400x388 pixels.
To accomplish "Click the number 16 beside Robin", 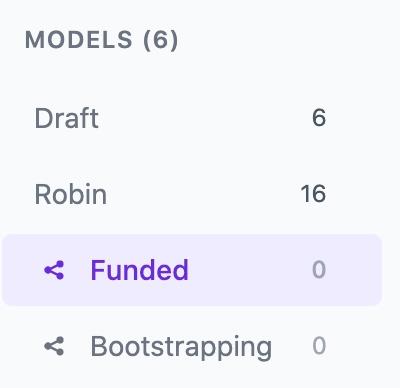I will (313, 194).
